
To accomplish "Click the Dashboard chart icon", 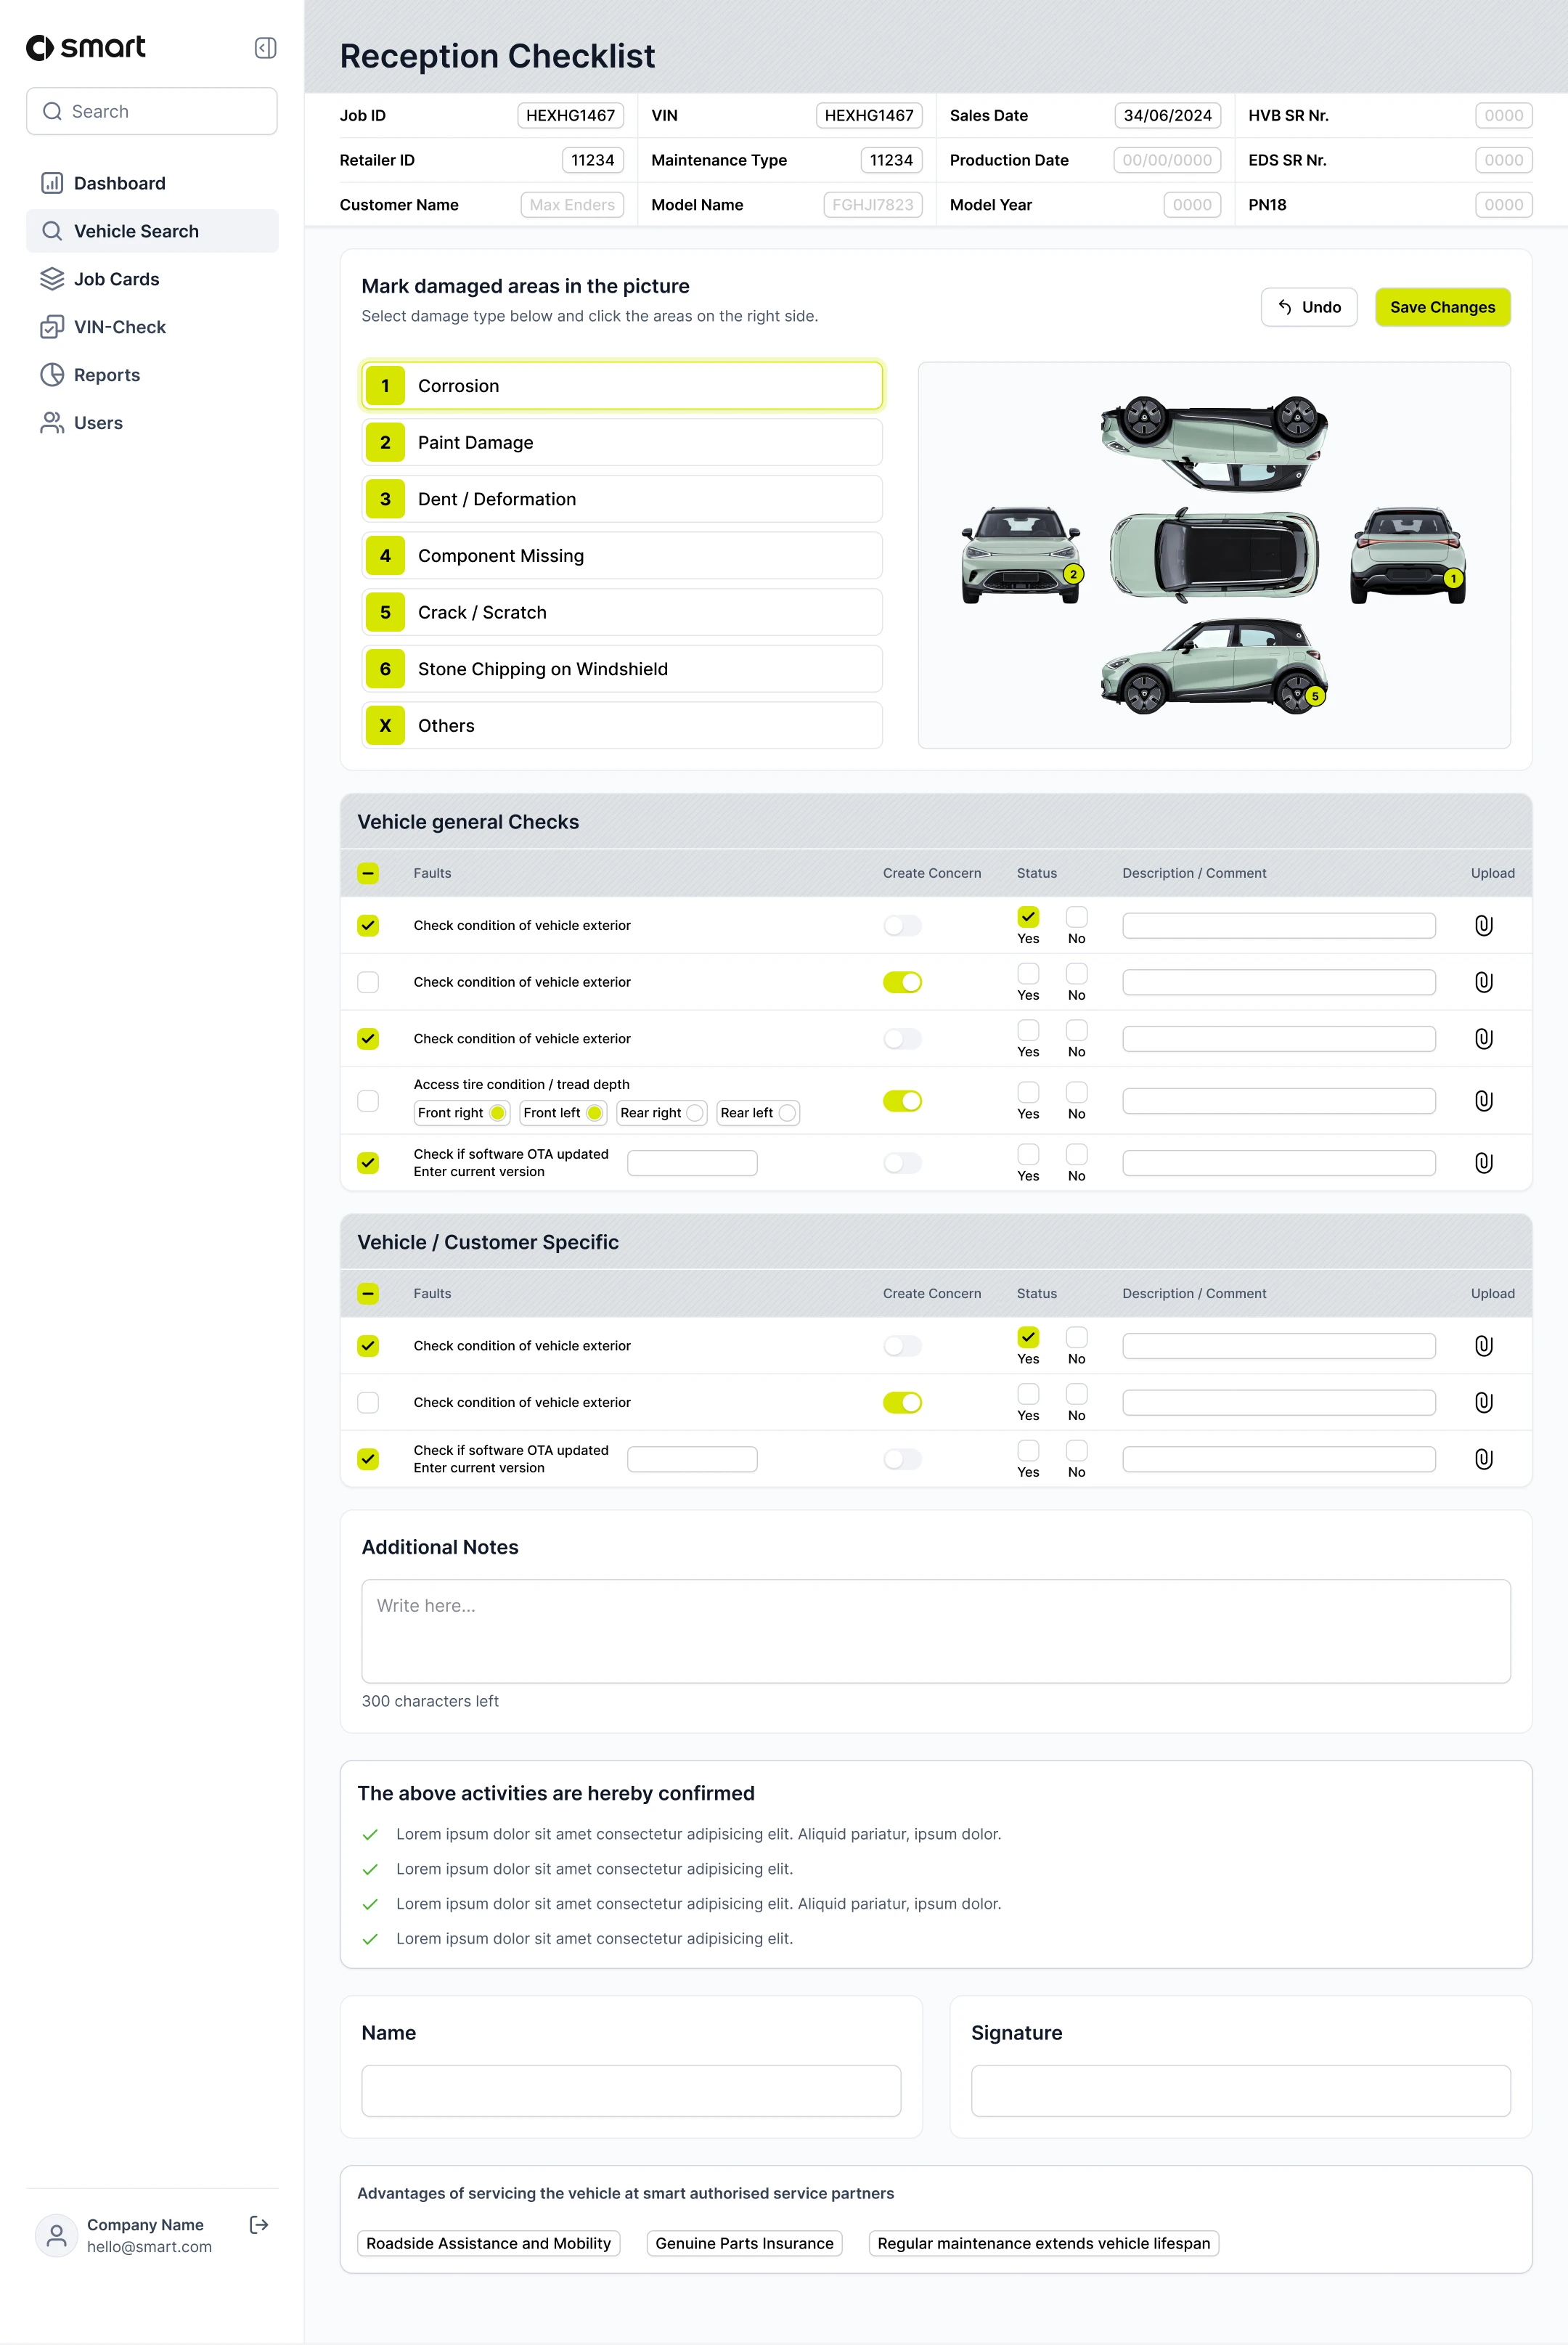I will point(52,183).
